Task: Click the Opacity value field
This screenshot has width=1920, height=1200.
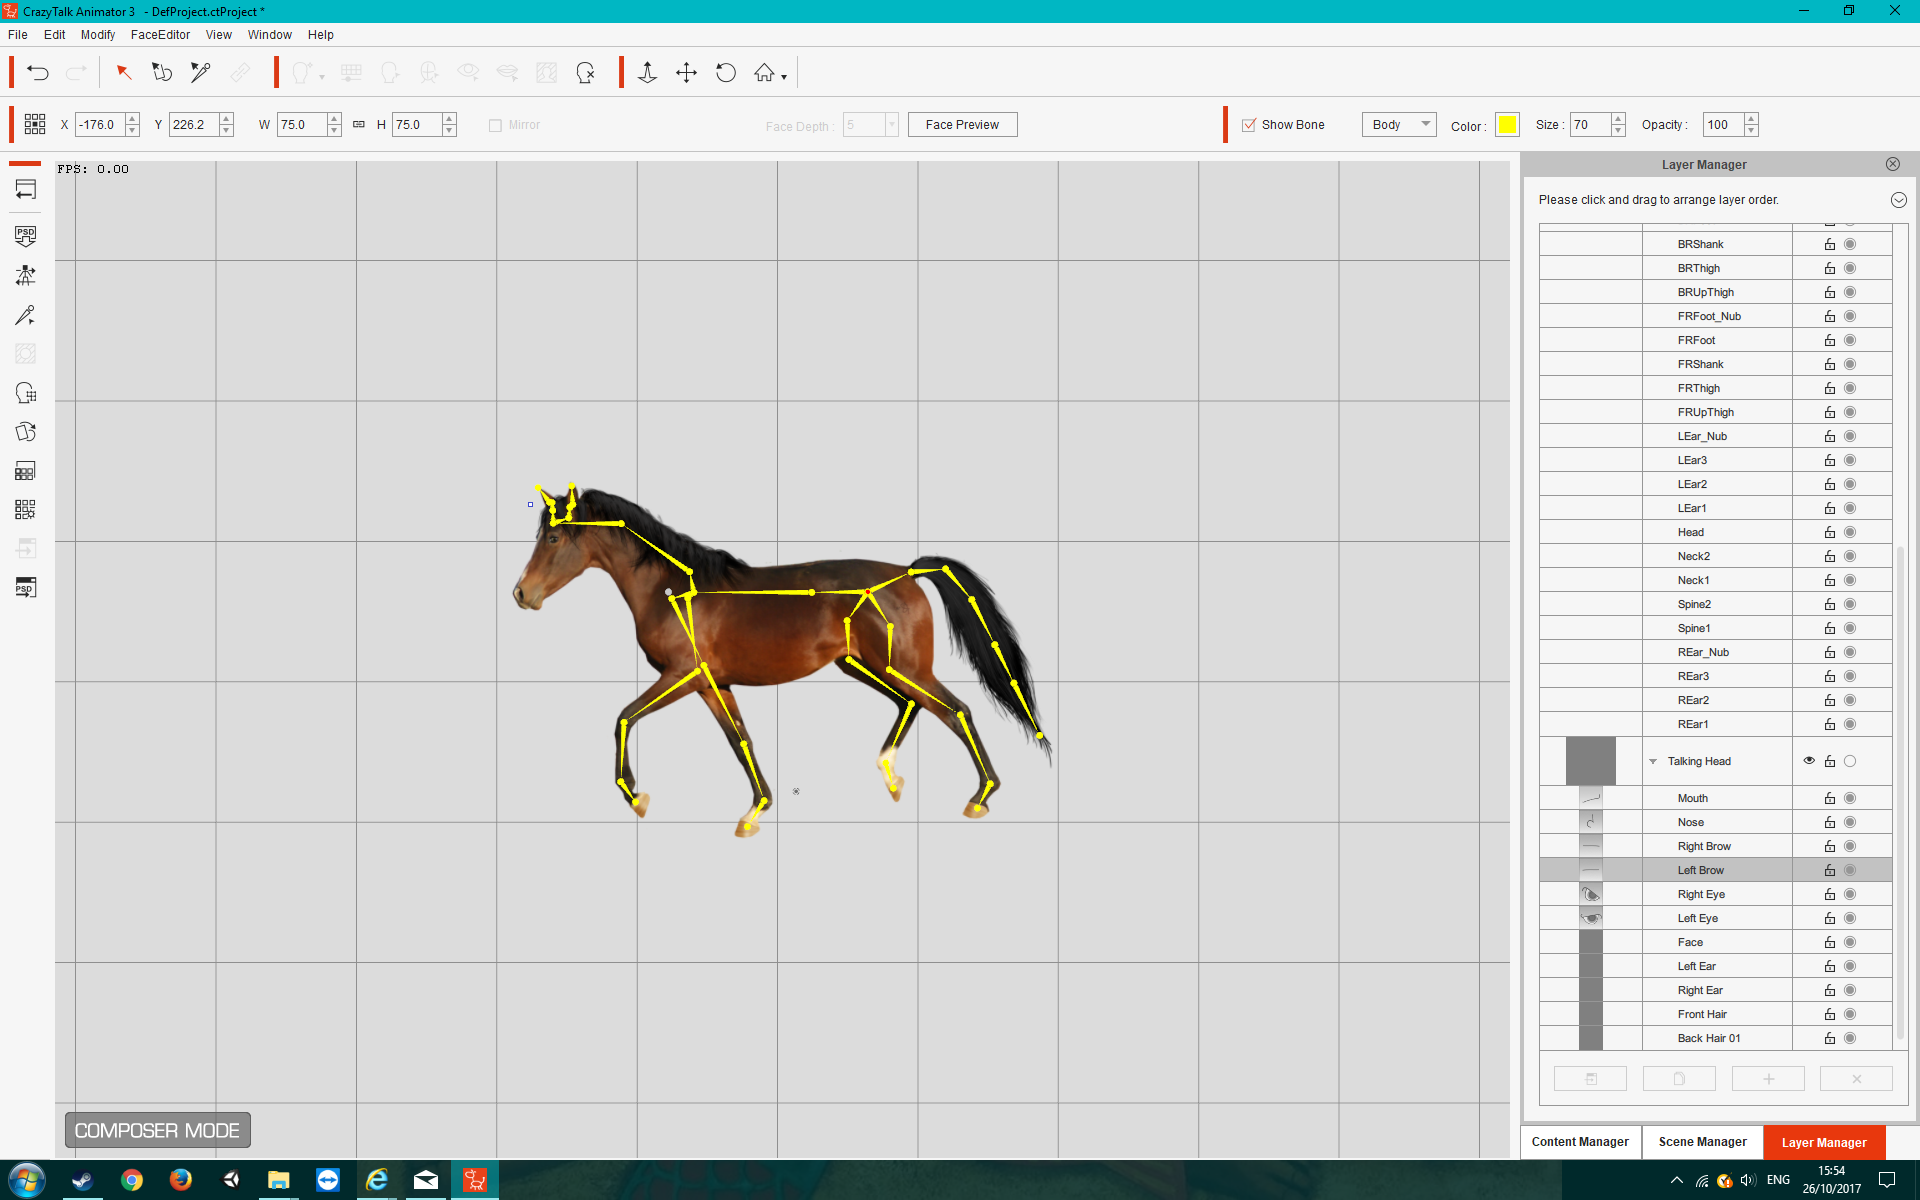Action: point(1724,124)
